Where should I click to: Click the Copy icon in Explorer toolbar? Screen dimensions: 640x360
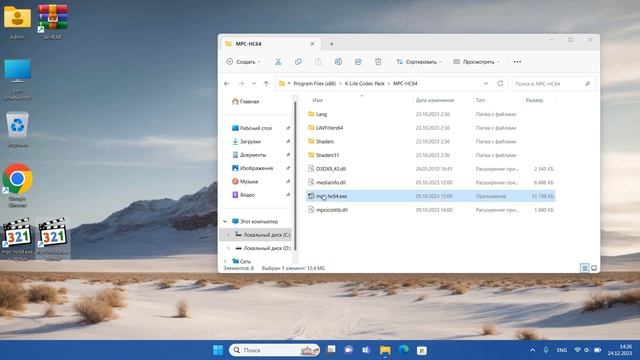(x=298, y=62)
